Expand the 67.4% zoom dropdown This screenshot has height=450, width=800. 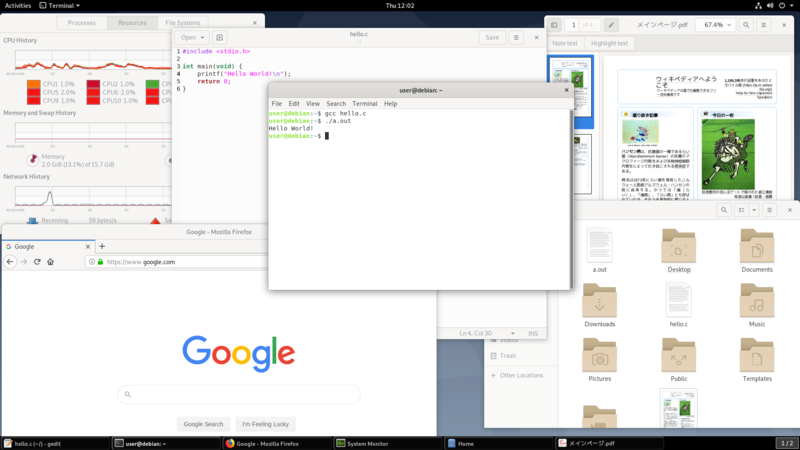pyautogui.click(x=717, y=24)
